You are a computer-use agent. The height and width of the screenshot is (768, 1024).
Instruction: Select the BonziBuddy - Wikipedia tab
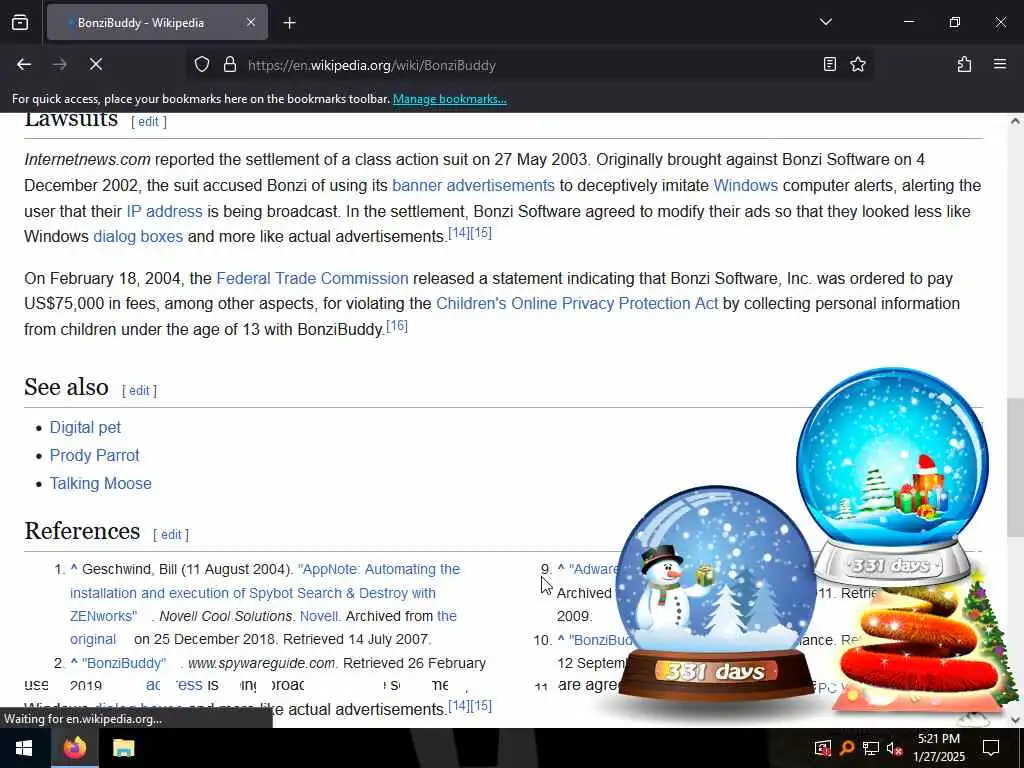pos(157,22)
